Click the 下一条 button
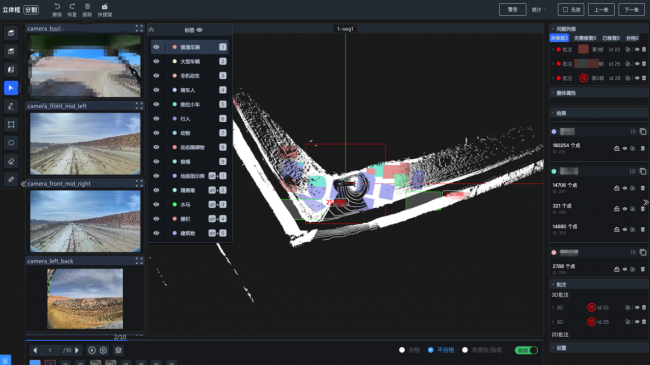This screenshot has height=365, width=650. (631, 10)
